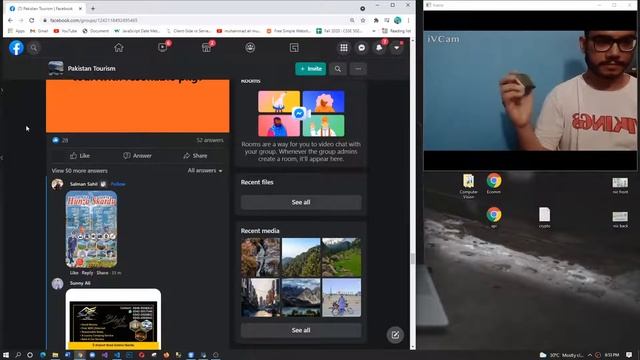The image size is (640, 360).
Task: Open the Reading list
Action: (x=396, y=31)
